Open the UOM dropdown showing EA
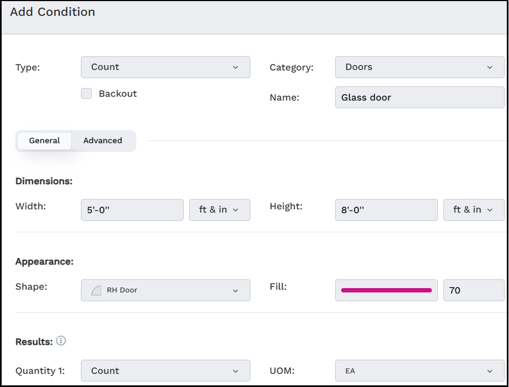Image resolution: width=509 pixels, height=387 pixels. coord(419,371)
